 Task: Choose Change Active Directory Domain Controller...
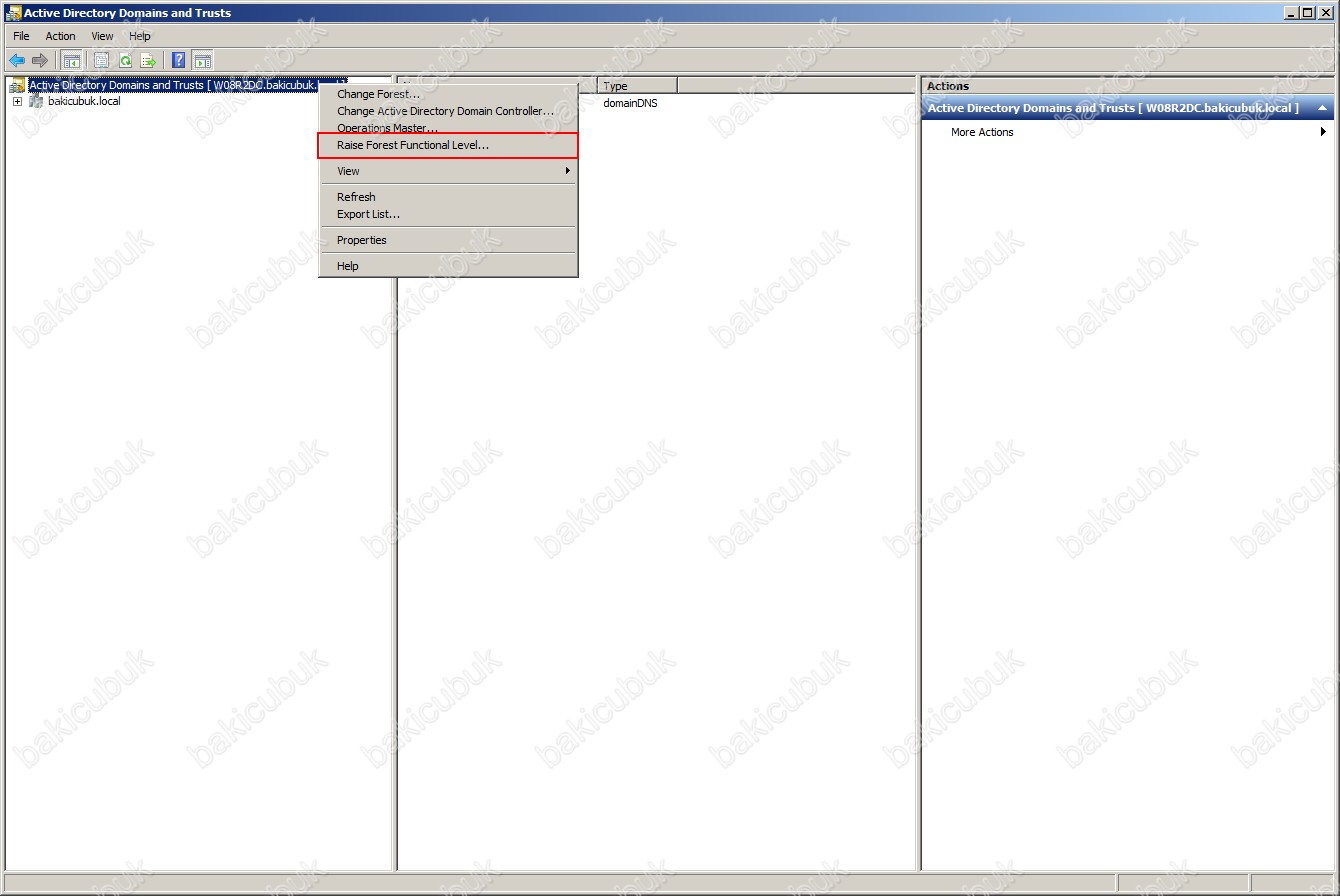pyautogui.click(x=448, y=111)
